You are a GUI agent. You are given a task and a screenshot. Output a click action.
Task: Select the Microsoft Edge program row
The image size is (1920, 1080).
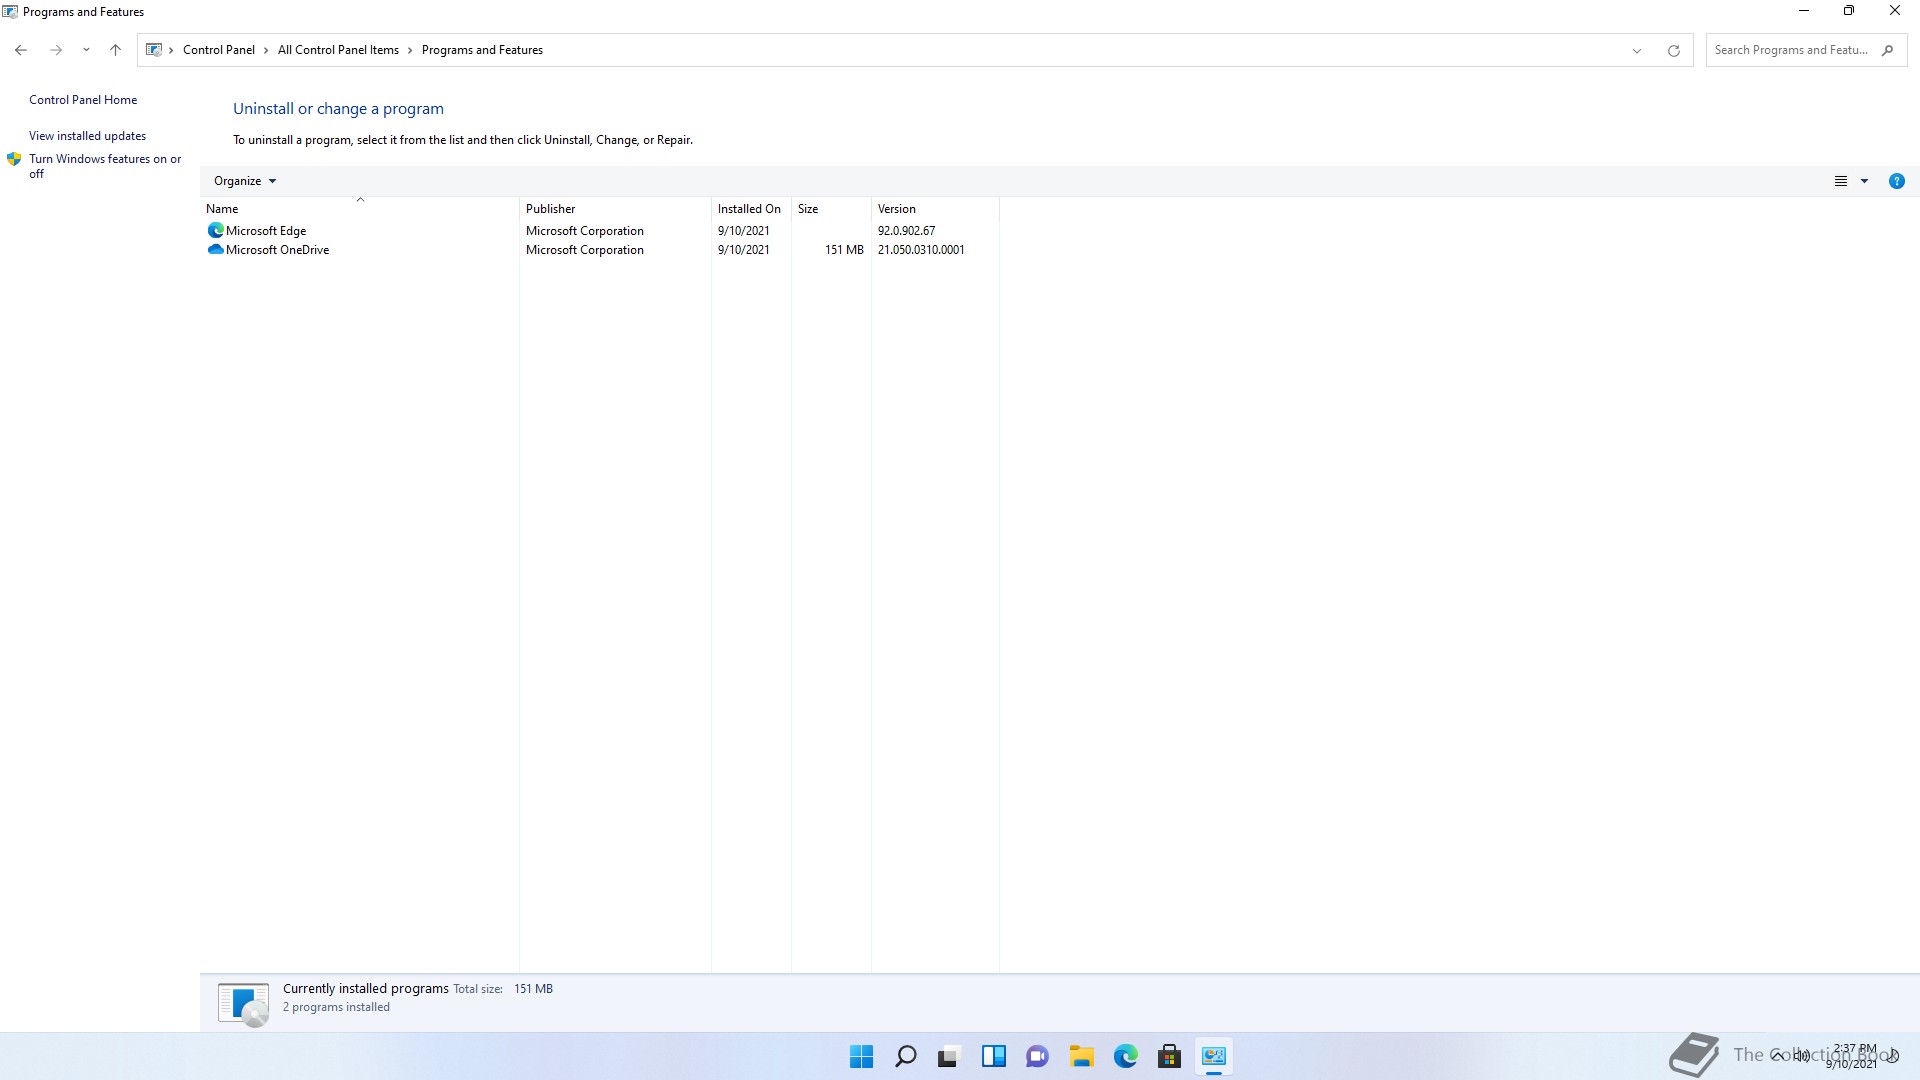point(600,231)
